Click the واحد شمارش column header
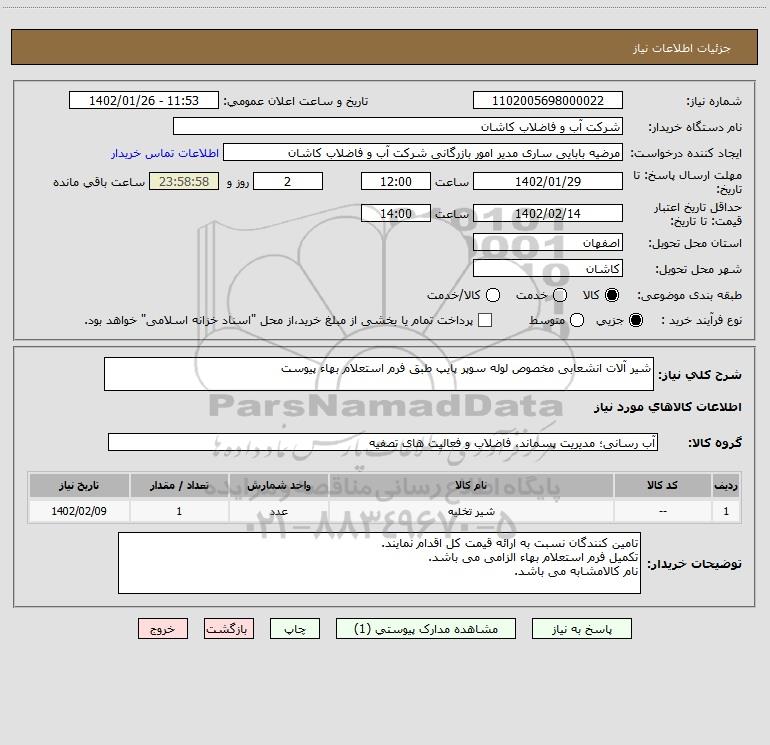Image resolution: width=770 pixels, height=745 pixels. (x=278, y=486)
